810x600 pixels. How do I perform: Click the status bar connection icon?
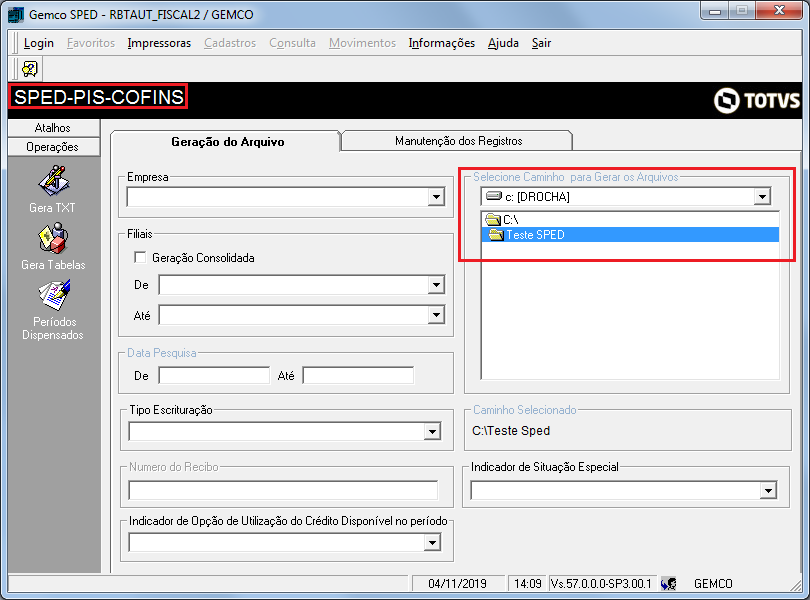(668, 584)
